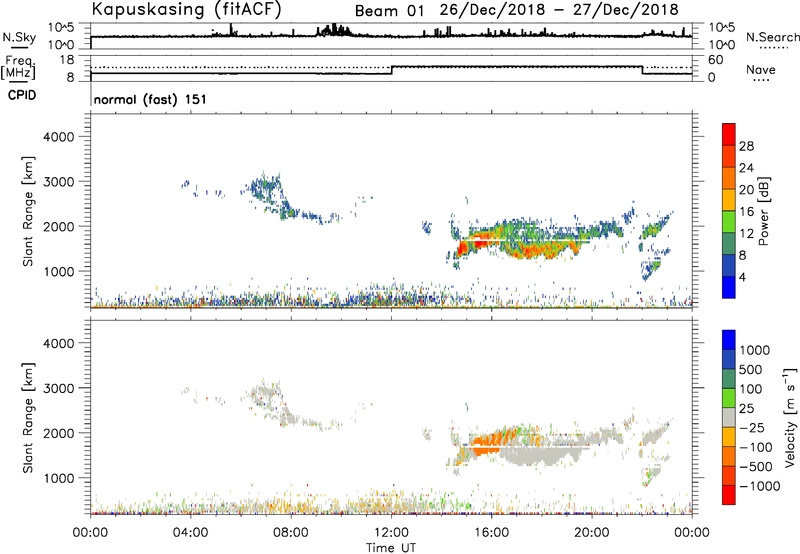Viewport: 800px width, 554px height.
Task: Click the '60' Nave axis tick label
Action: (716, 60)
